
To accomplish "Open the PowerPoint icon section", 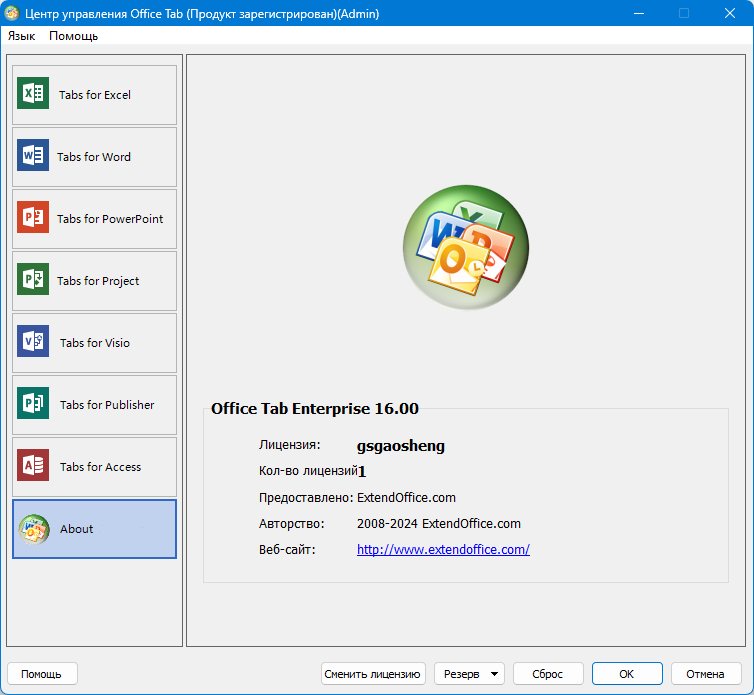I will tap(33, 217).
